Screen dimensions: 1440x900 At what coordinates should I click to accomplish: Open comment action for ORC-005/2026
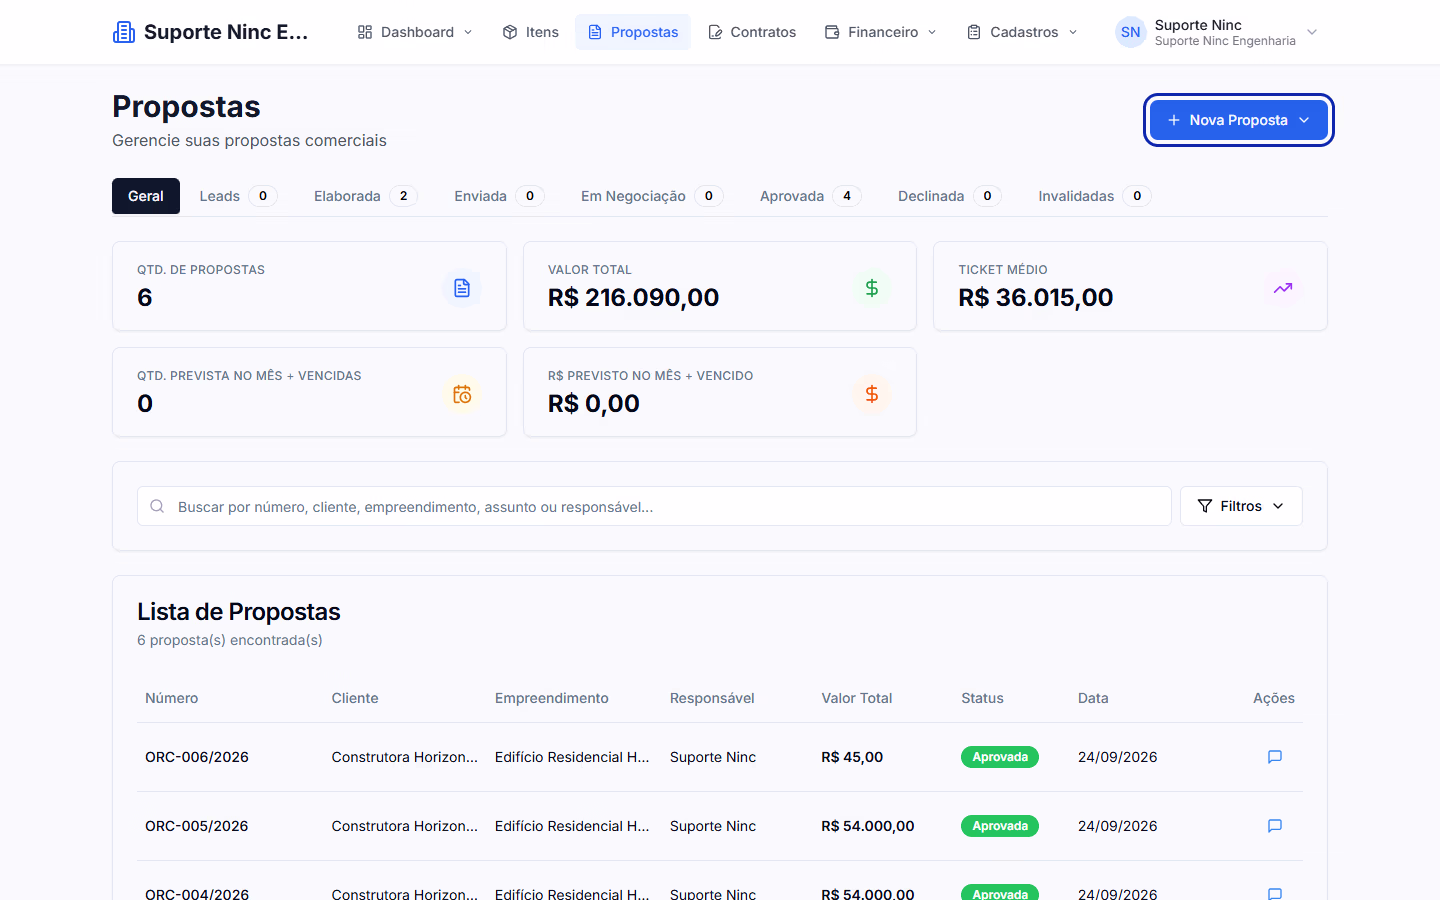pos(1274,826)
